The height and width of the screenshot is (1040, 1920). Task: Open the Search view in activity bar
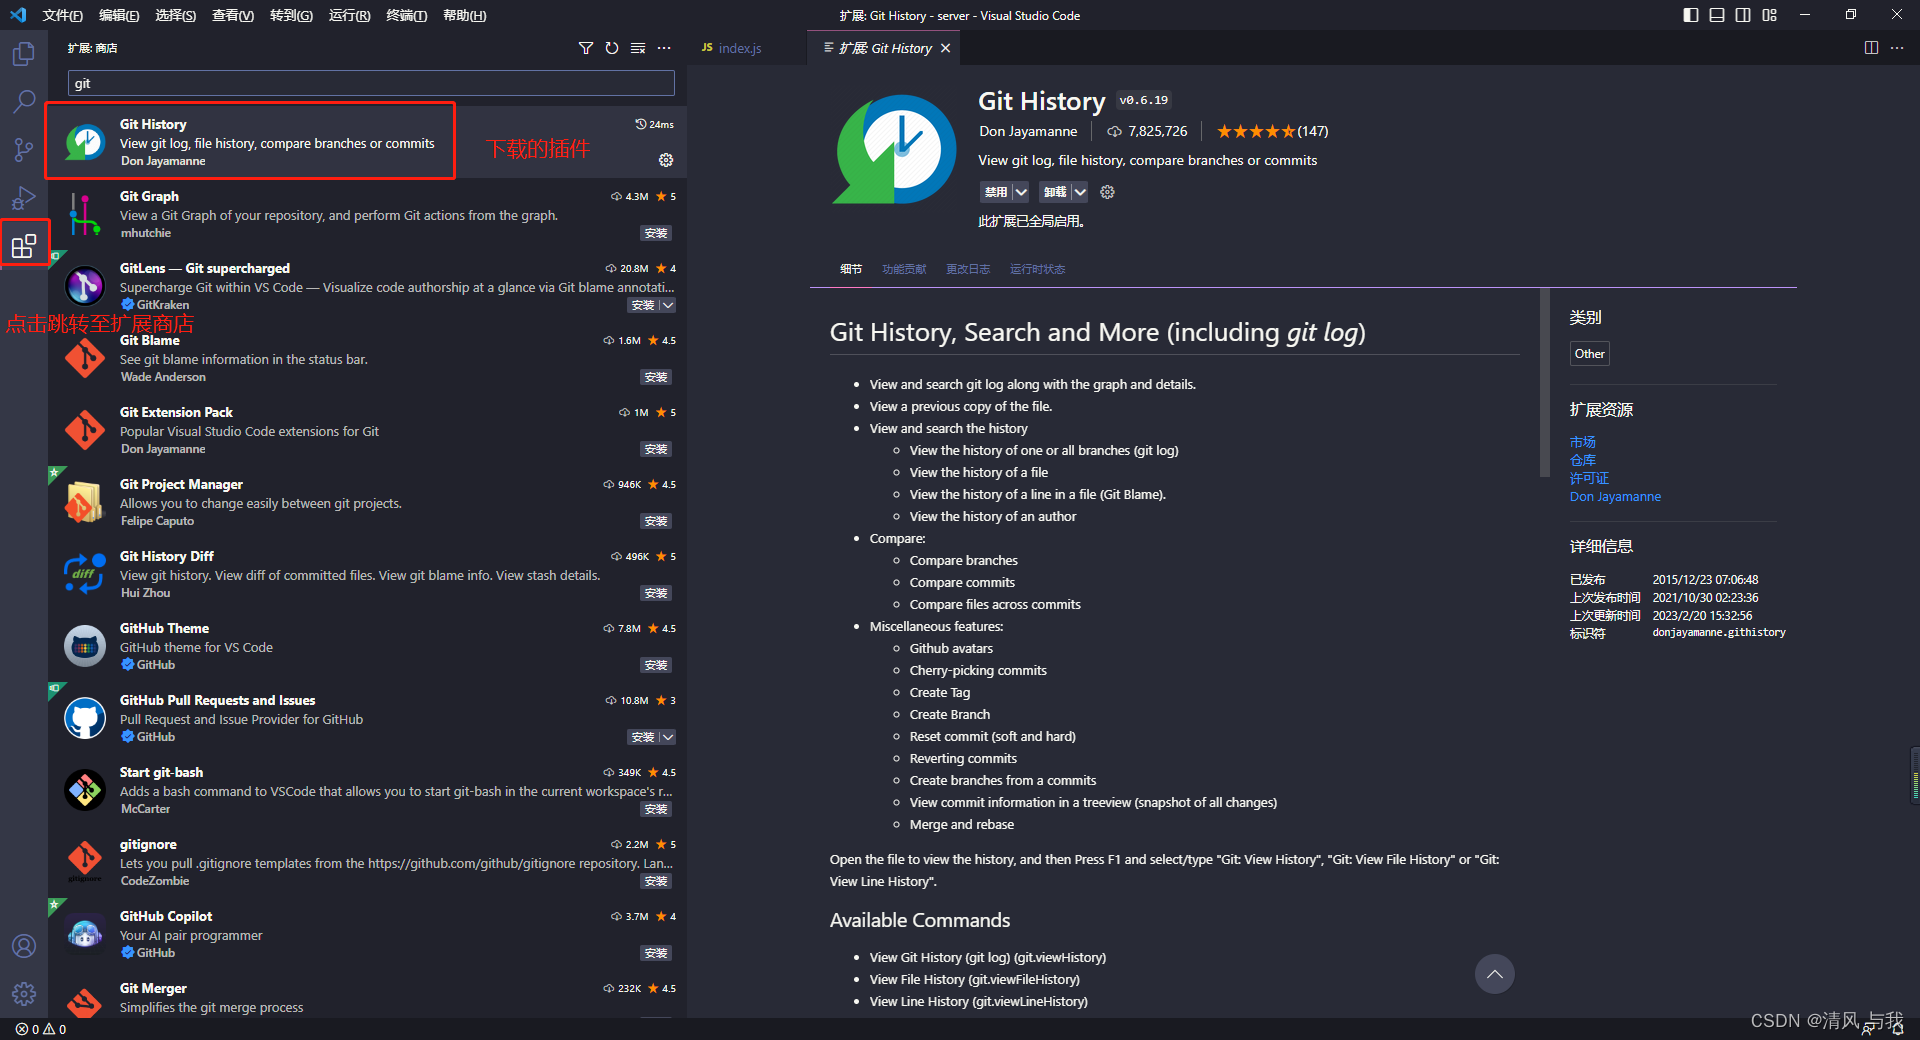(24, 101)
